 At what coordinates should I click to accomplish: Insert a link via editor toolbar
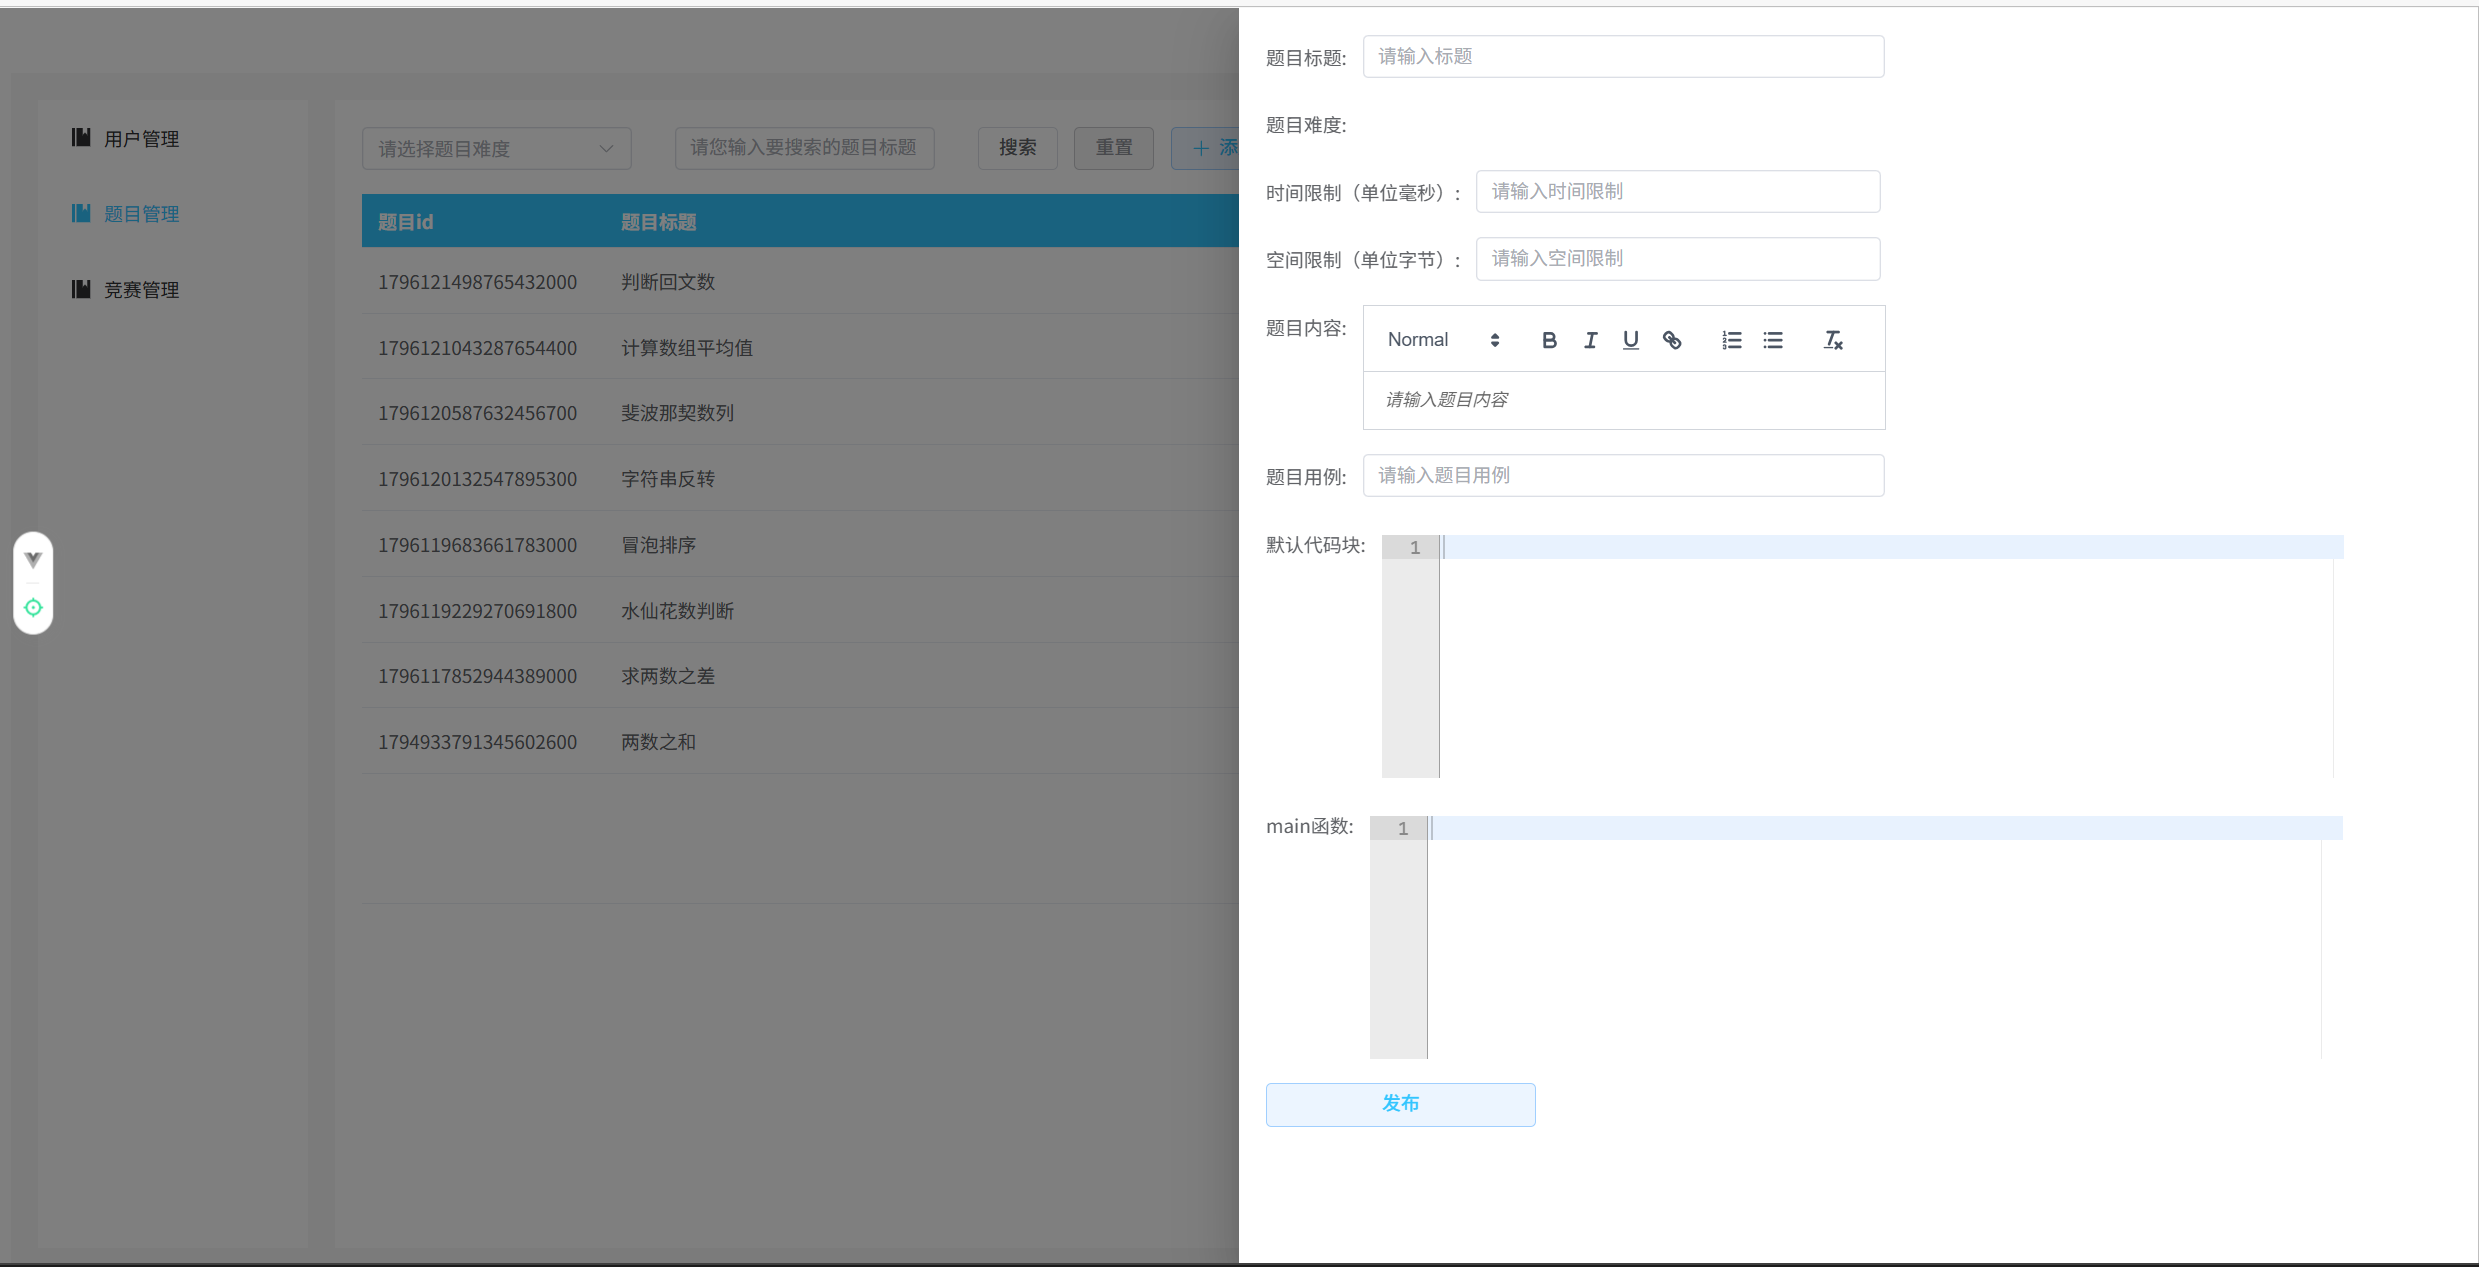(x=1672, y=340)
